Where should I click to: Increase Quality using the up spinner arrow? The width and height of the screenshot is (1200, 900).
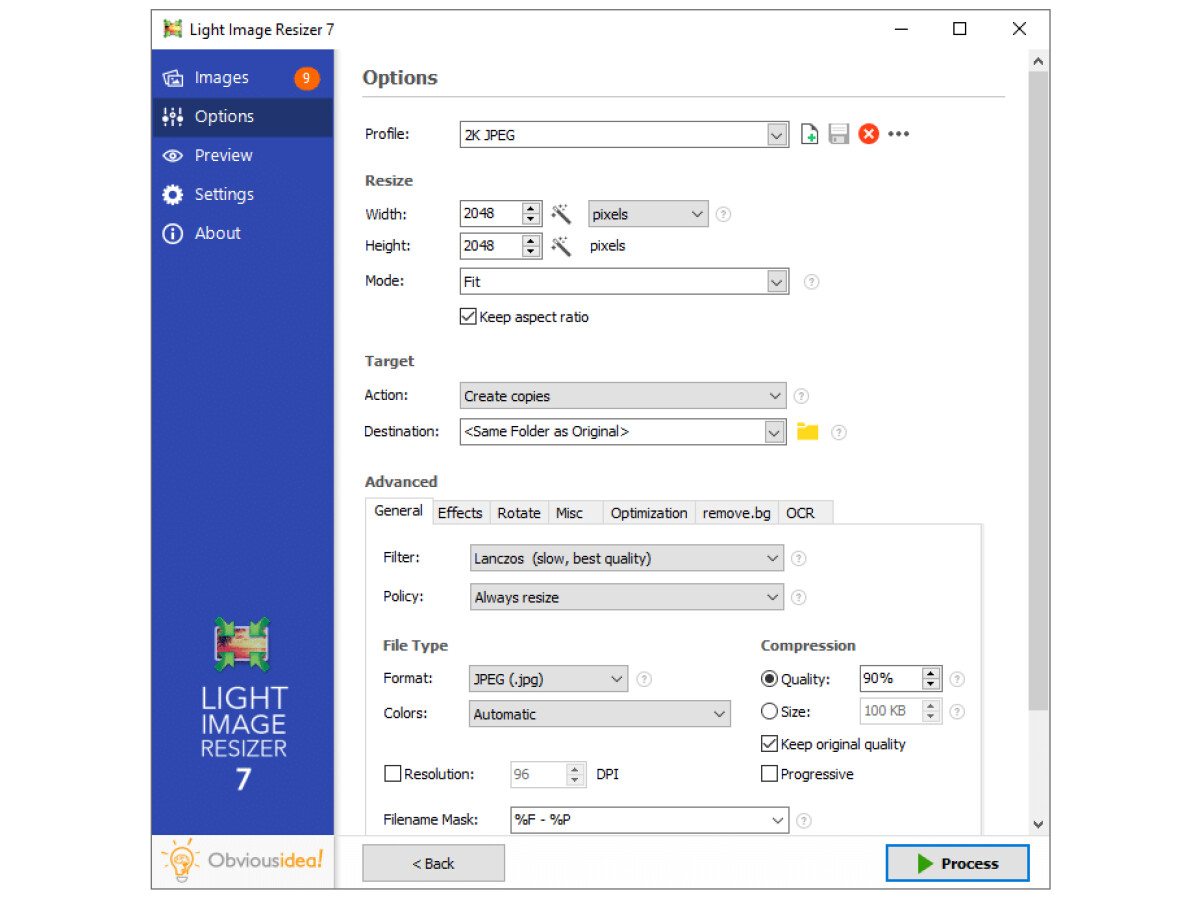932,673
